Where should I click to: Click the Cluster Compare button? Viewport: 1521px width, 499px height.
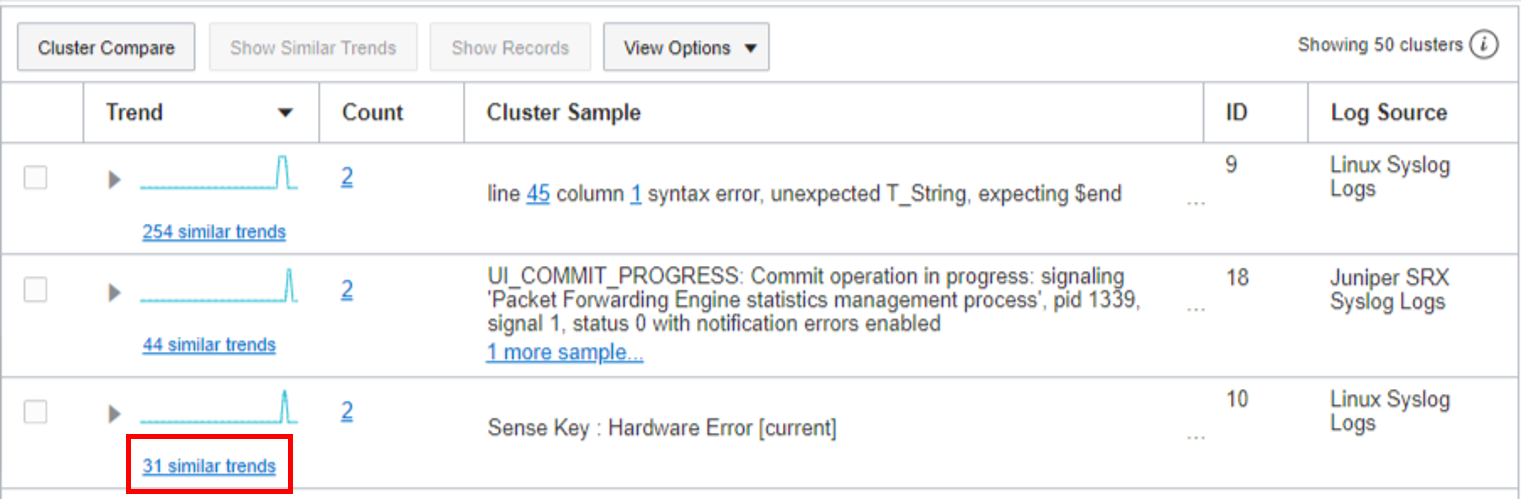[106, 48]
